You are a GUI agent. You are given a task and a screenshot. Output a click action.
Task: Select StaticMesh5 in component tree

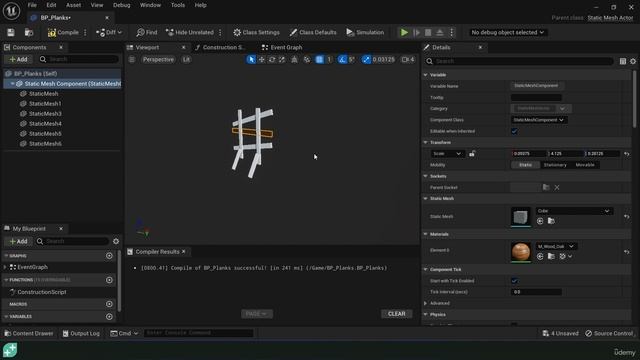point(45,134)
